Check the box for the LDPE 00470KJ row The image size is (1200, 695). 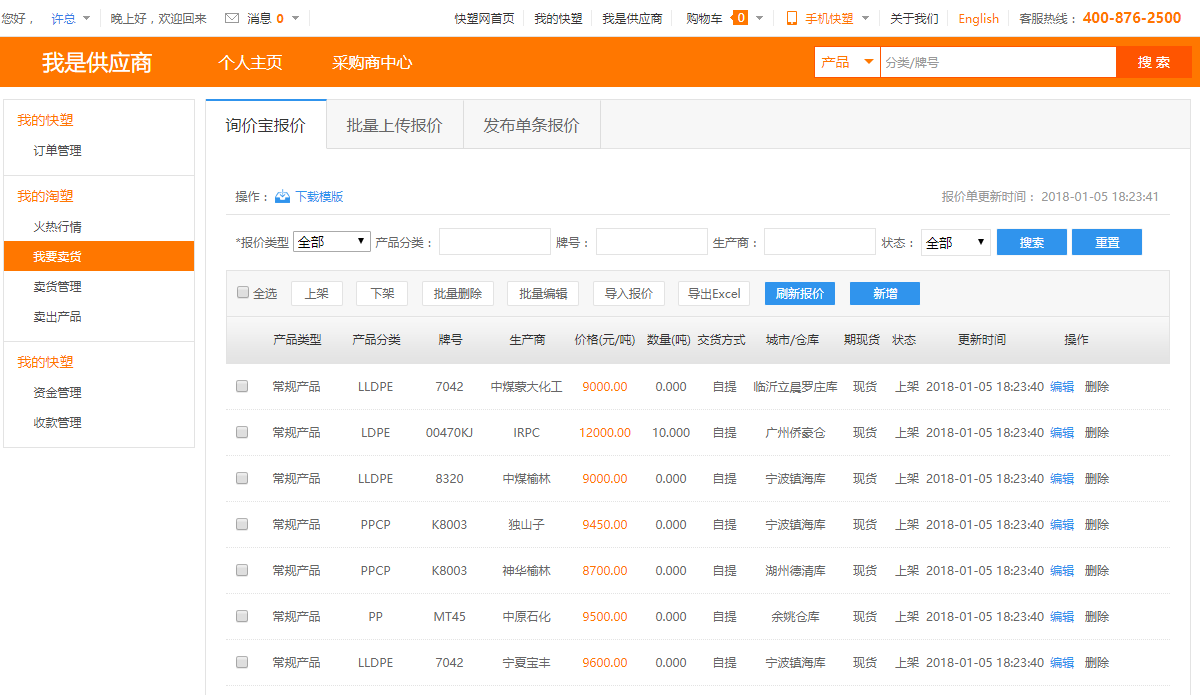[242, 432]
